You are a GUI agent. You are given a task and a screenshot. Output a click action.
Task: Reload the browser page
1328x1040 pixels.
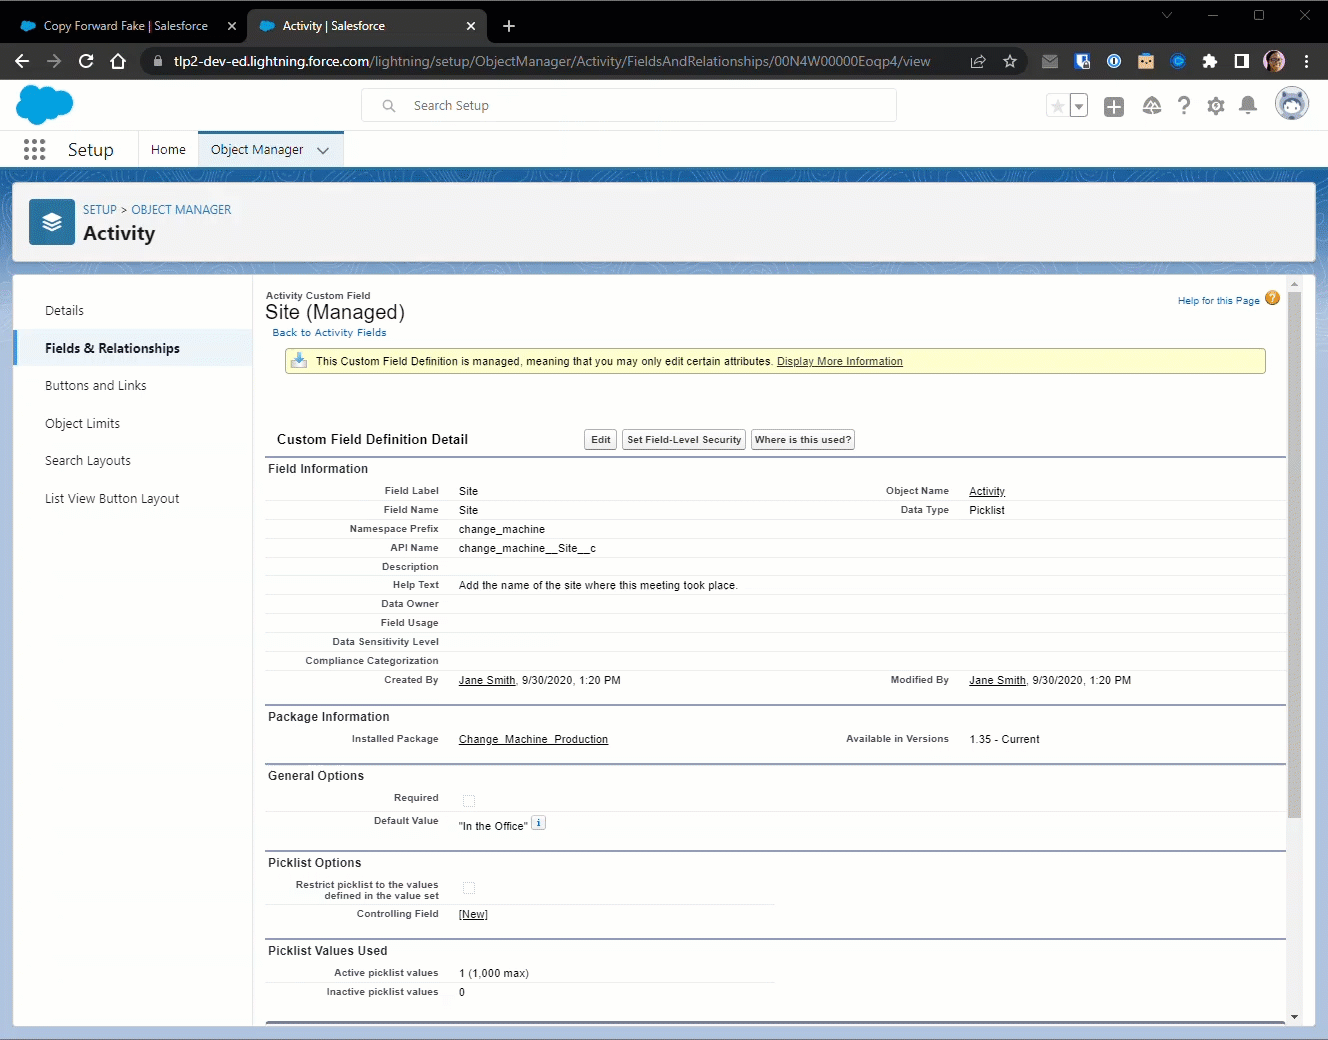click(86, 61)
